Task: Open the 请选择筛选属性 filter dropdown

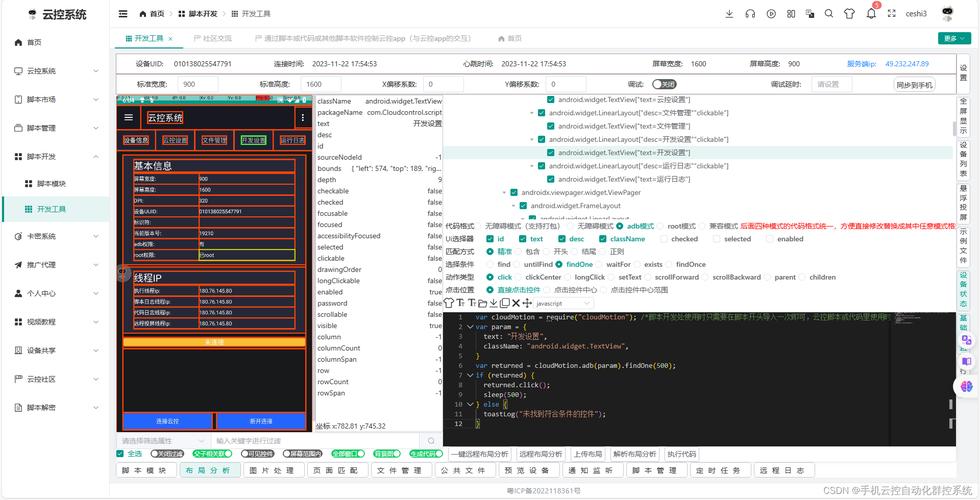Action: pos(163,441)
